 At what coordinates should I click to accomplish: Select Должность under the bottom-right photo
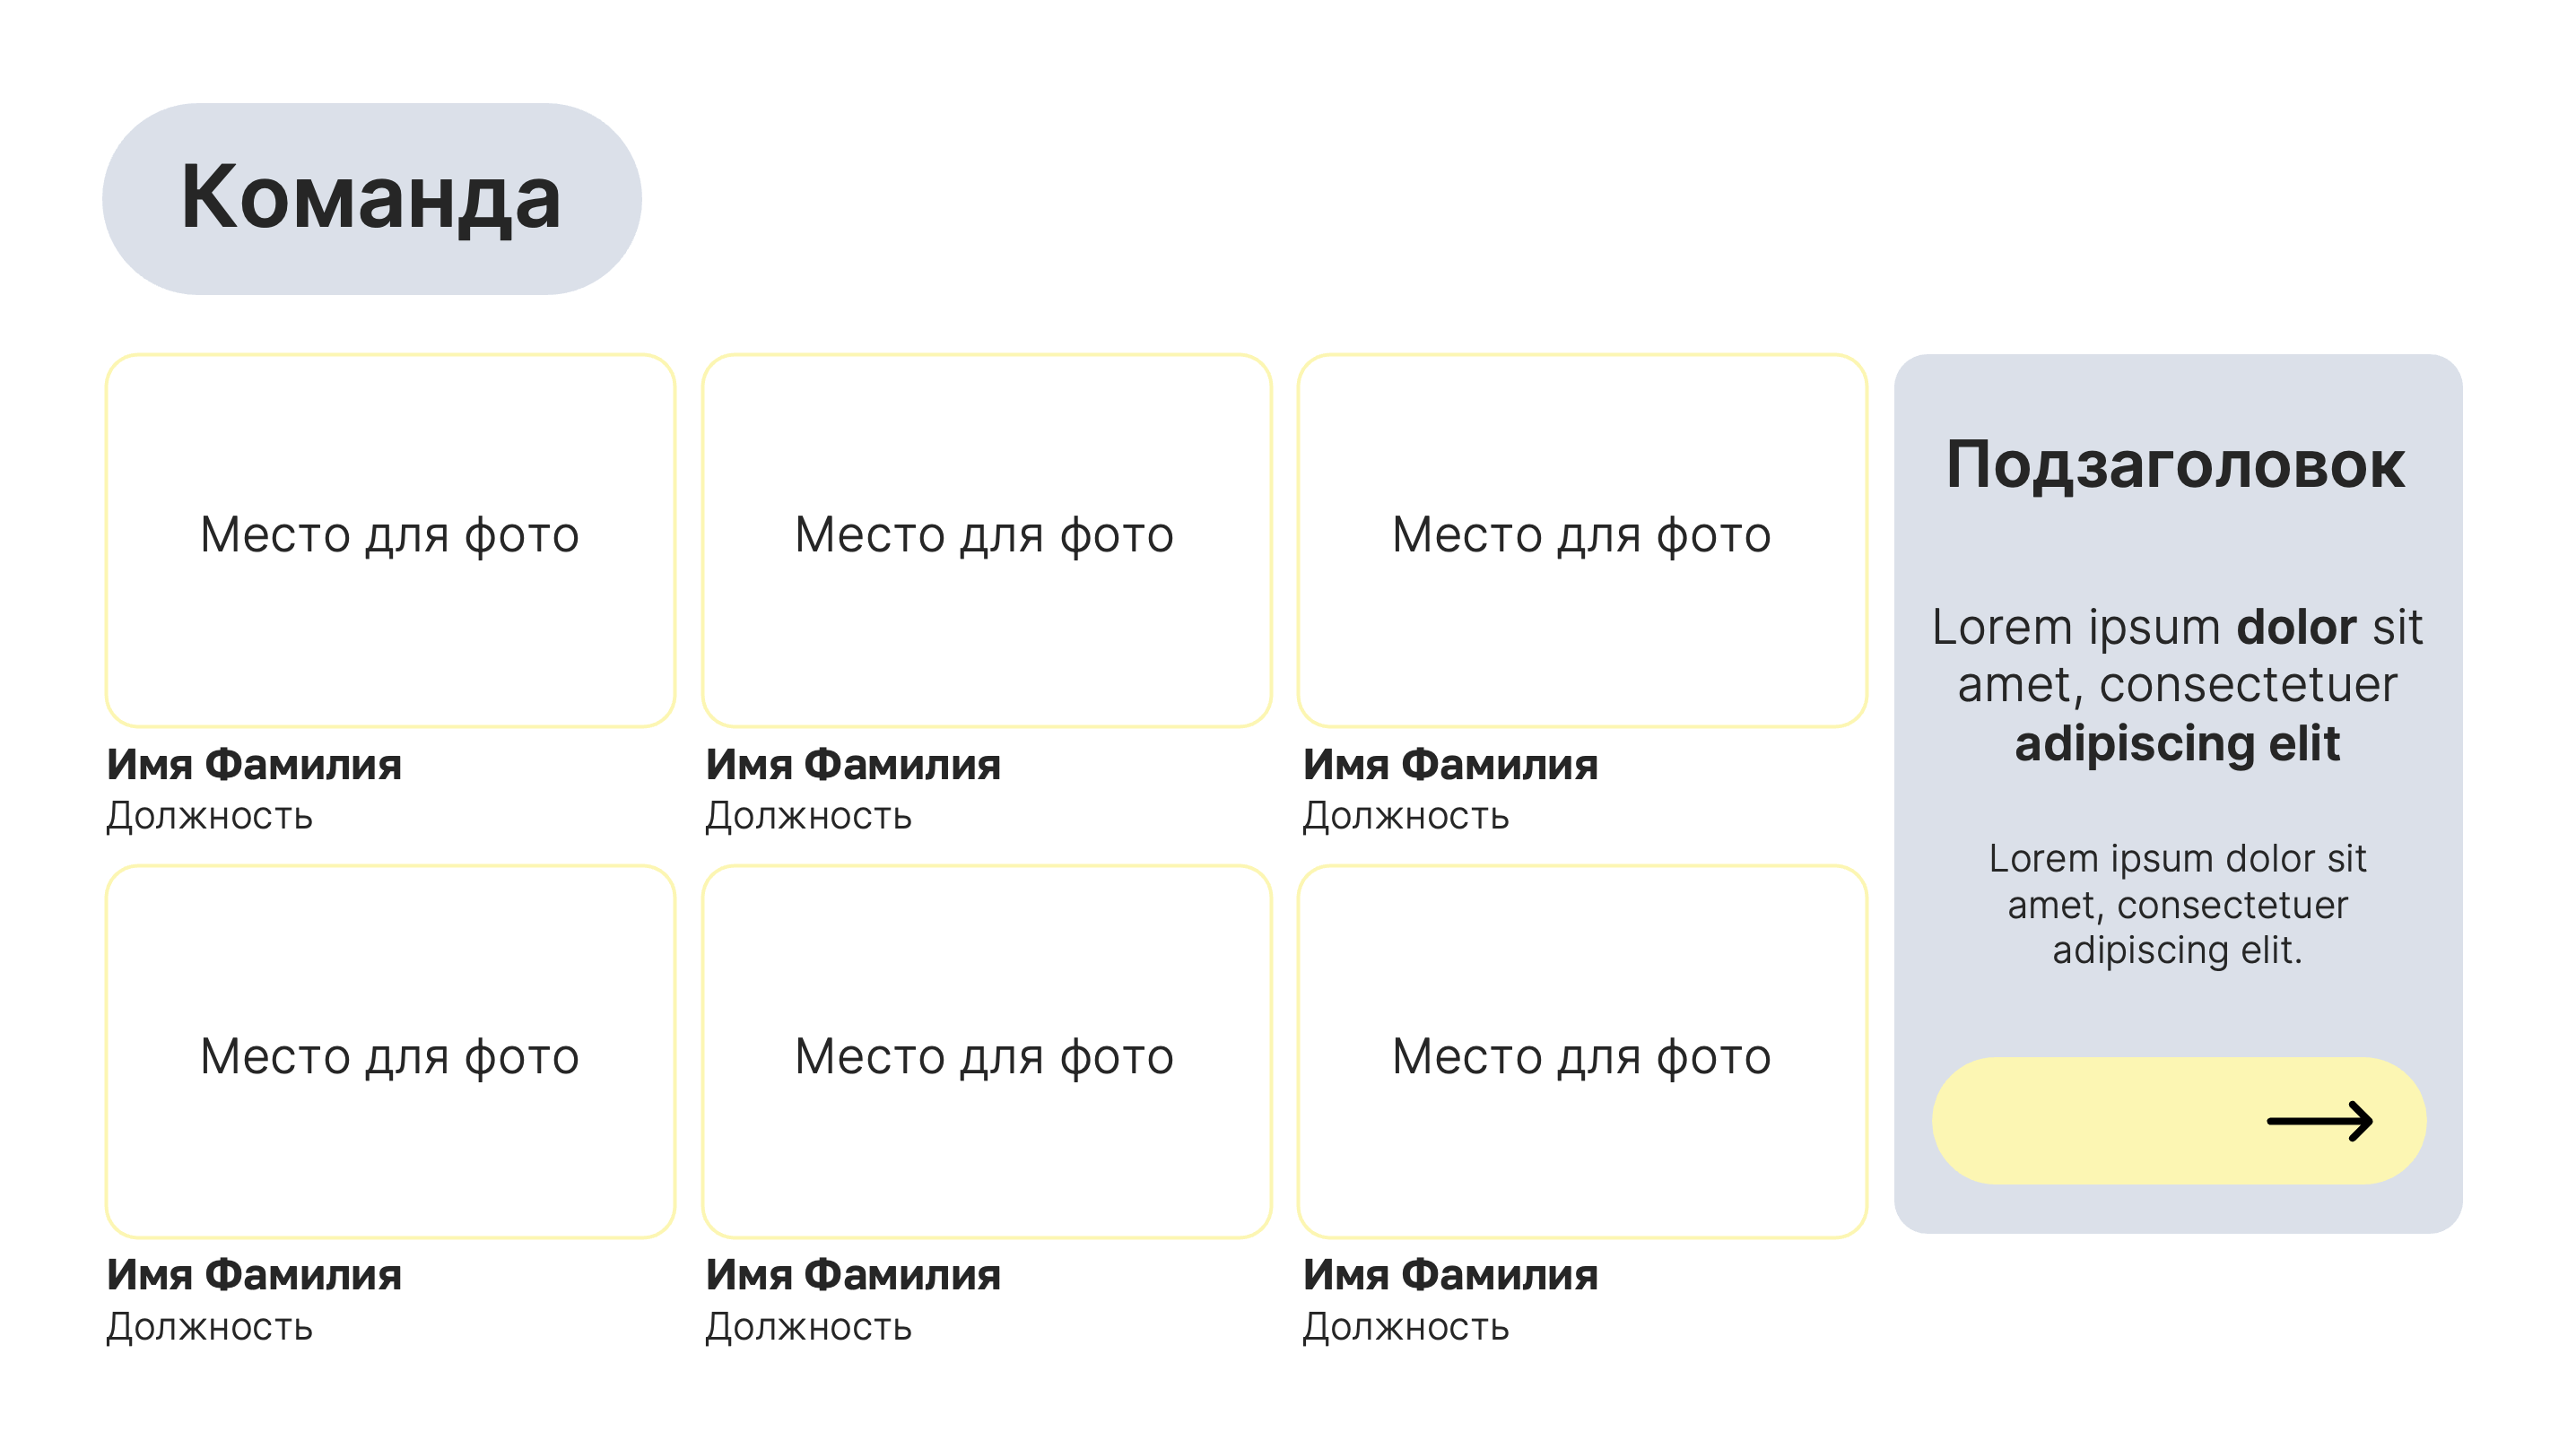point(1405,1327)
